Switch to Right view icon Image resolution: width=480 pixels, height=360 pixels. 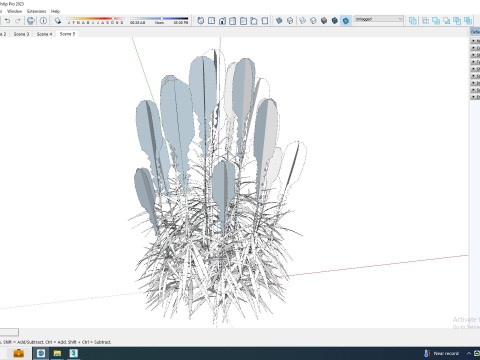click(233, 21)
